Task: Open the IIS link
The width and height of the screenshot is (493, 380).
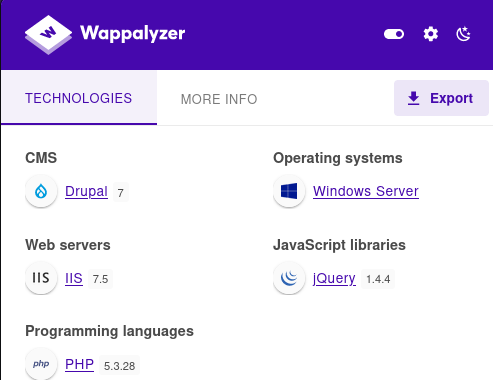Action: (x=74, y=278)
